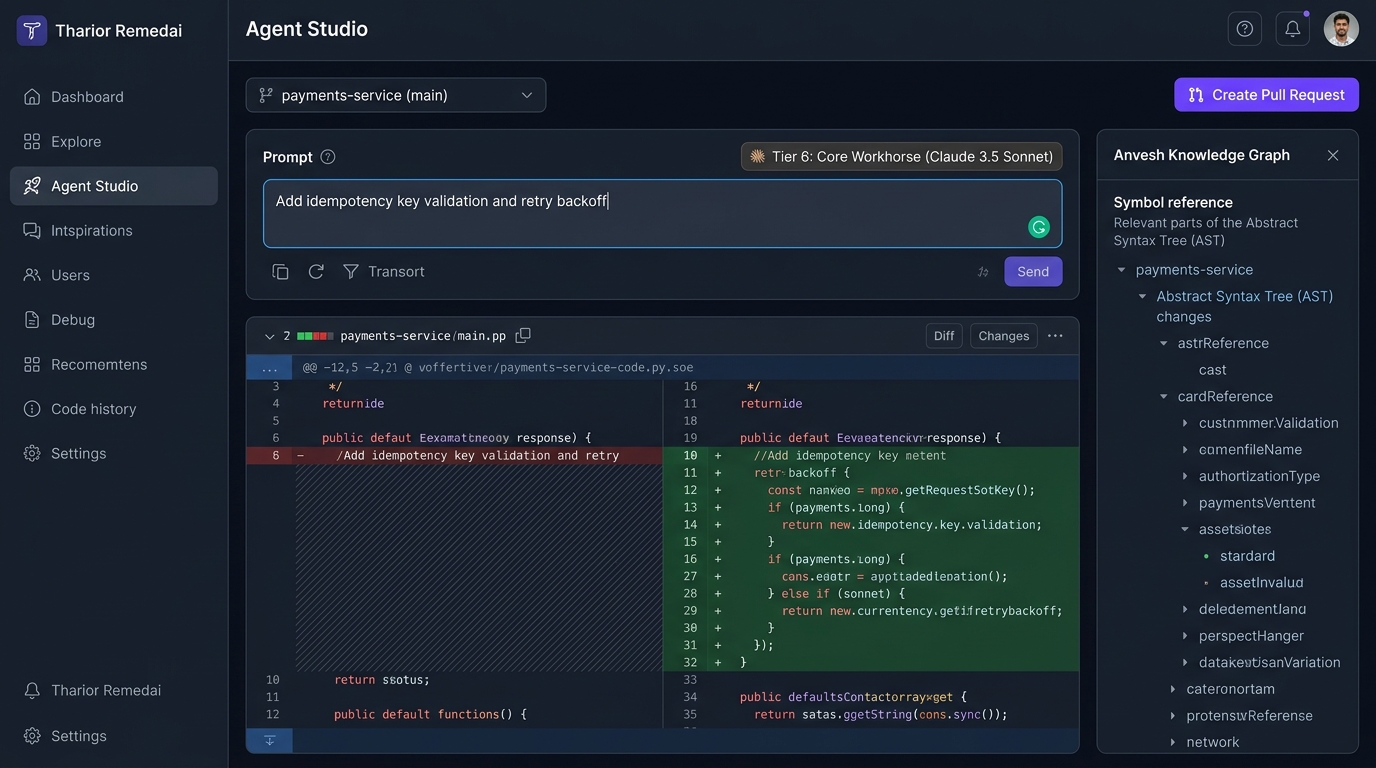Click the refresh prompt icon
Image resolution: width=1376 pixels, height=768 pixels.
tap(316, 272)
